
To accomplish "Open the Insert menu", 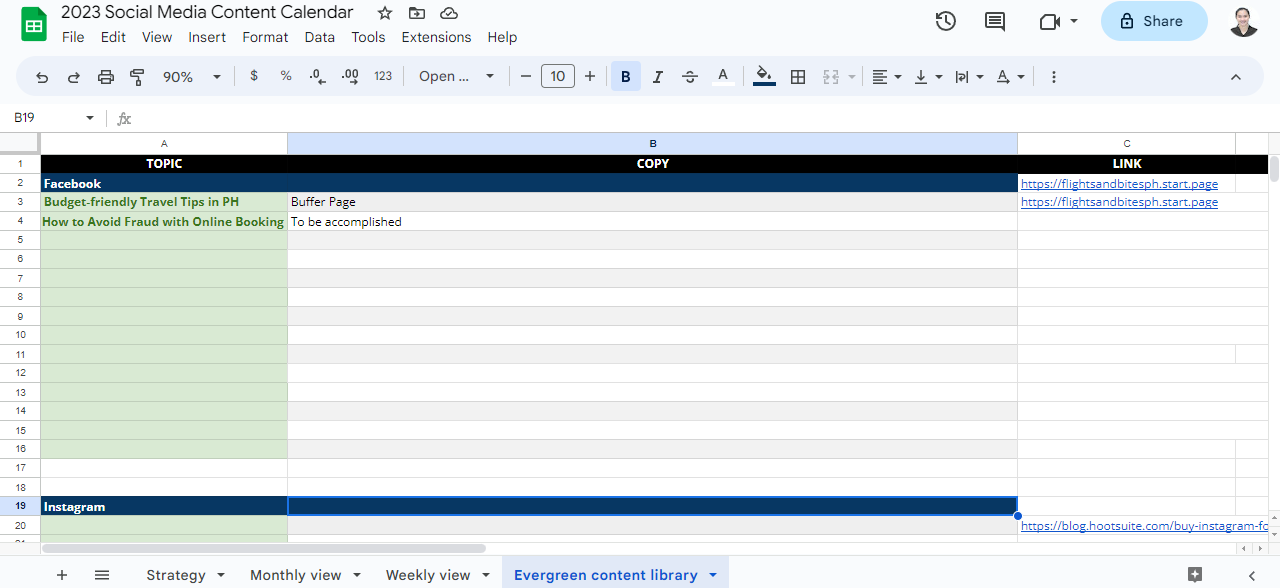I will 207,37.
